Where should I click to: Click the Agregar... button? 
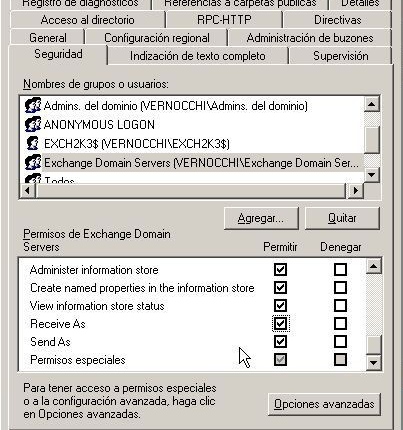(x=261, y=218)
